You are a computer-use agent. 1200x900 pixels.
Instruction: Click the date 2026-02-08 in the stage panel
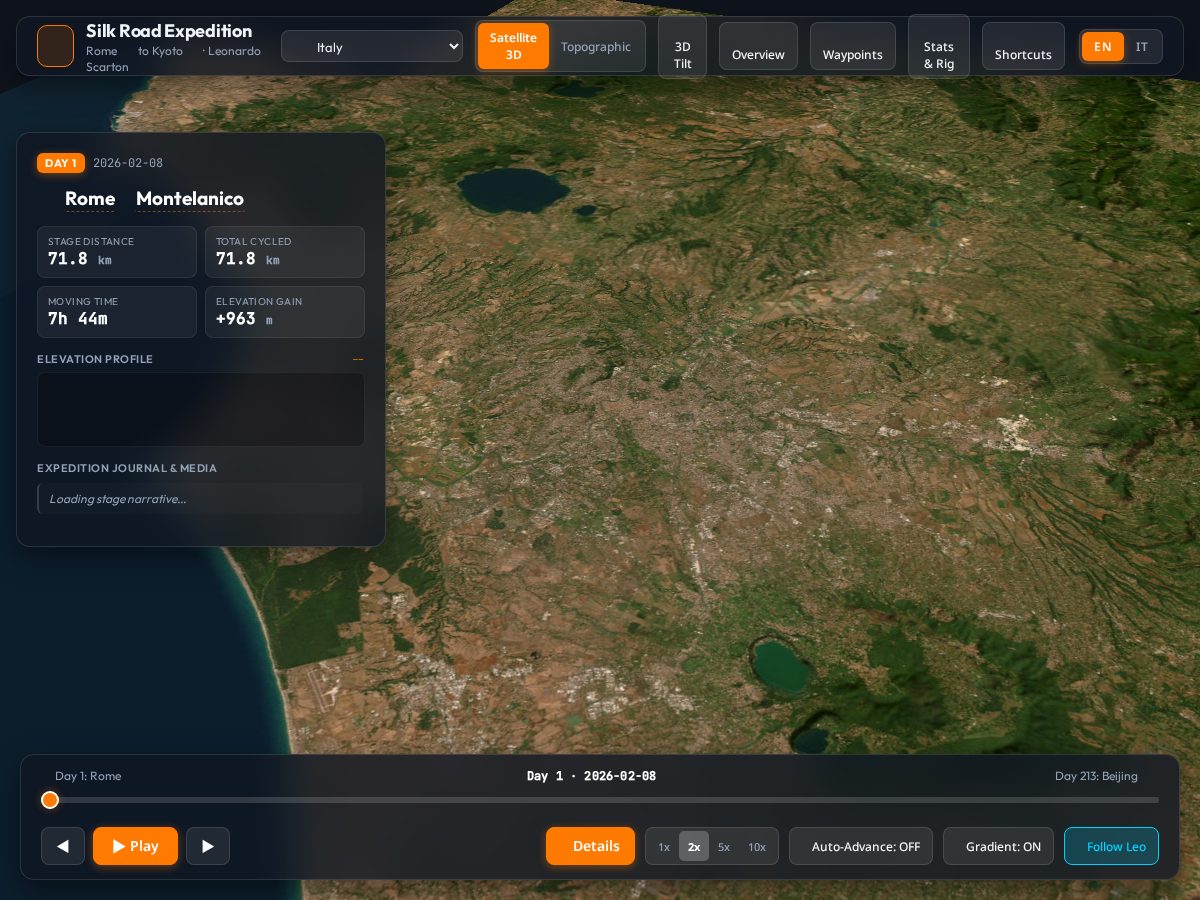point(128,163)
